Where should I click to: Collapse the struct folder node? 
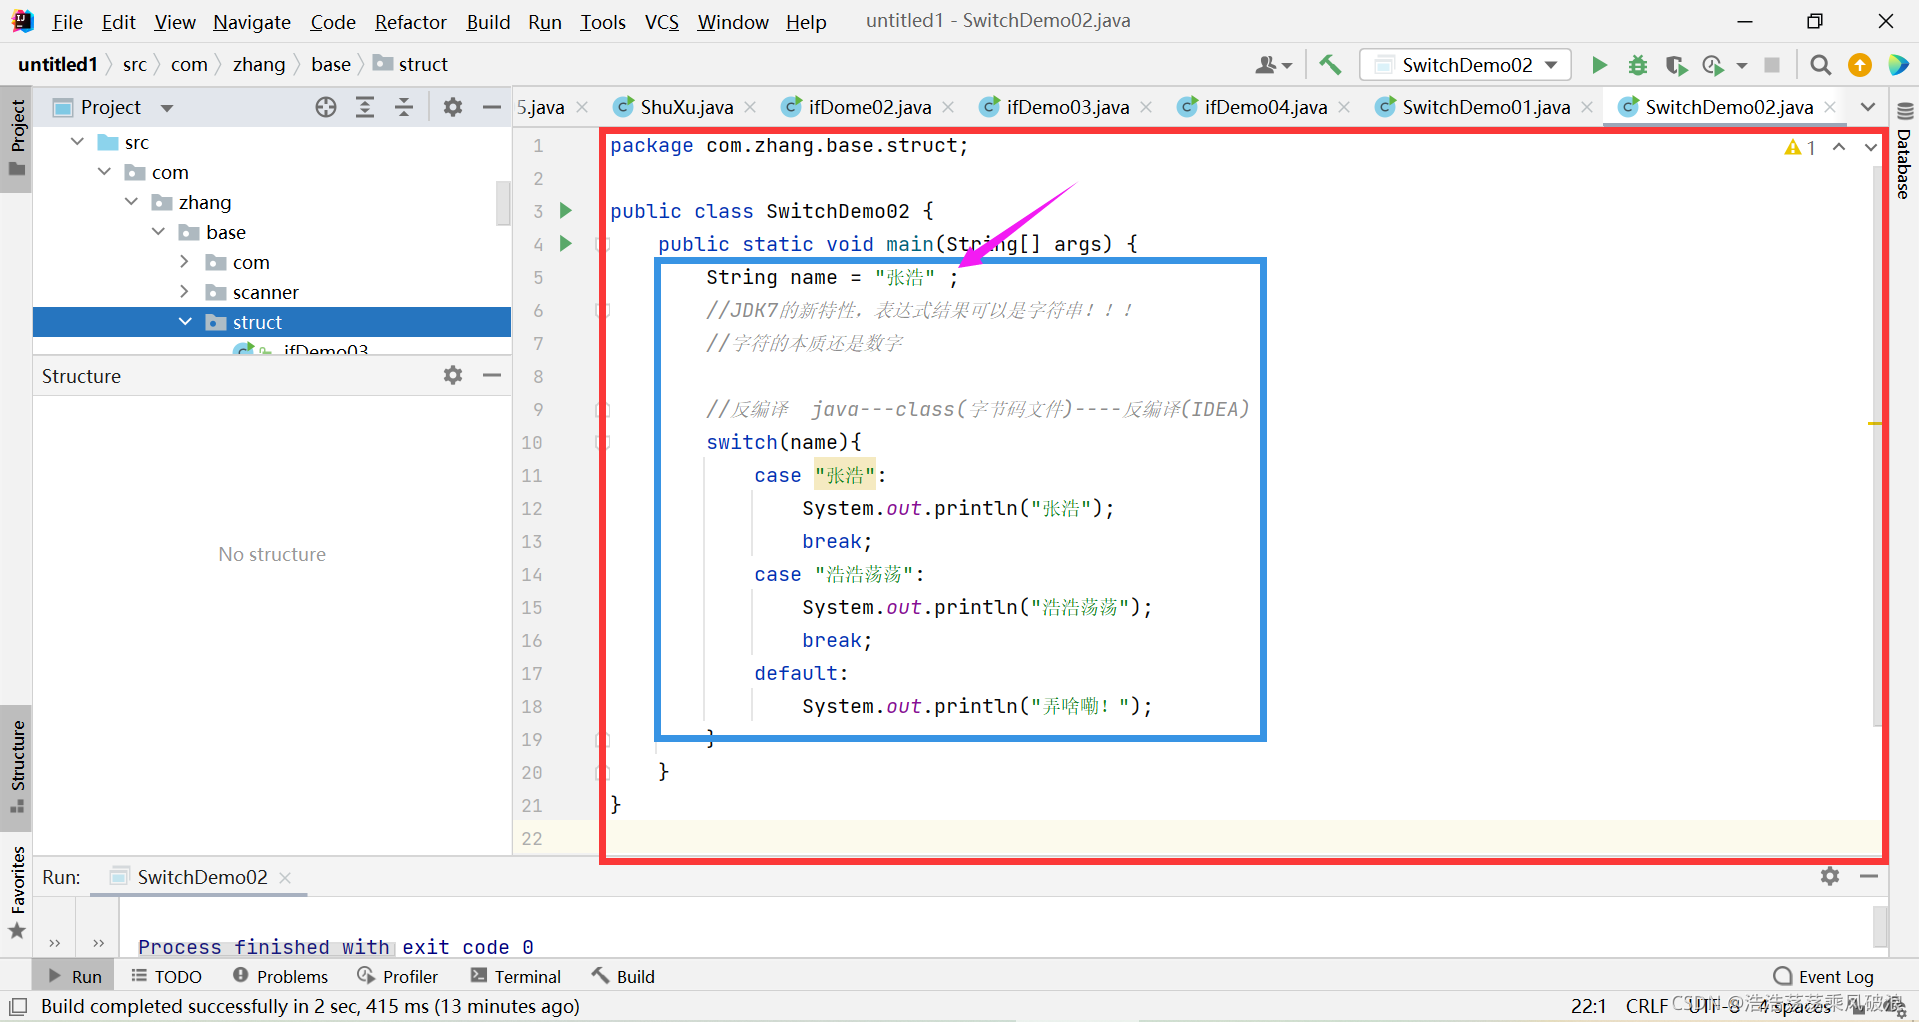186,322
